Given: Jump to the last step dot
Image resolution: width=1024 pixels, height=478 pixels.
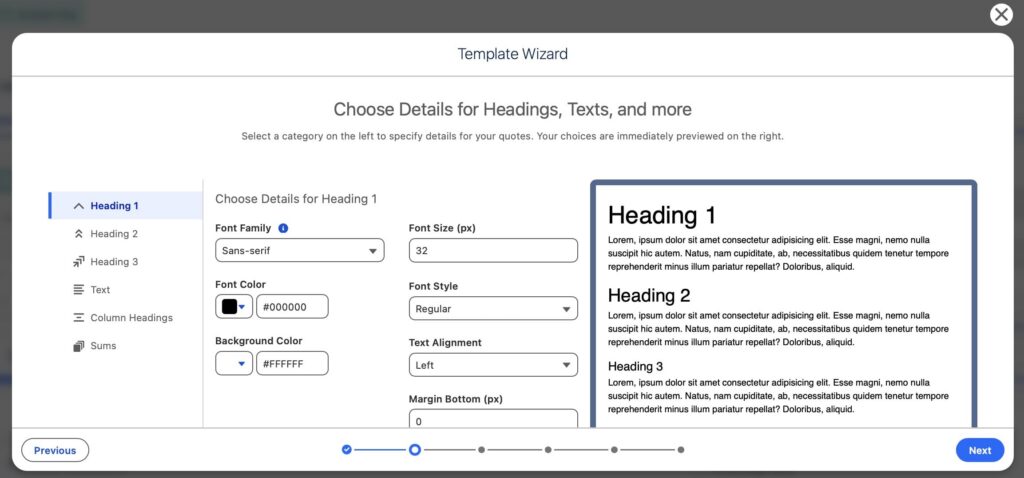Looking at the screenshot, I should (x=680, y=449).
